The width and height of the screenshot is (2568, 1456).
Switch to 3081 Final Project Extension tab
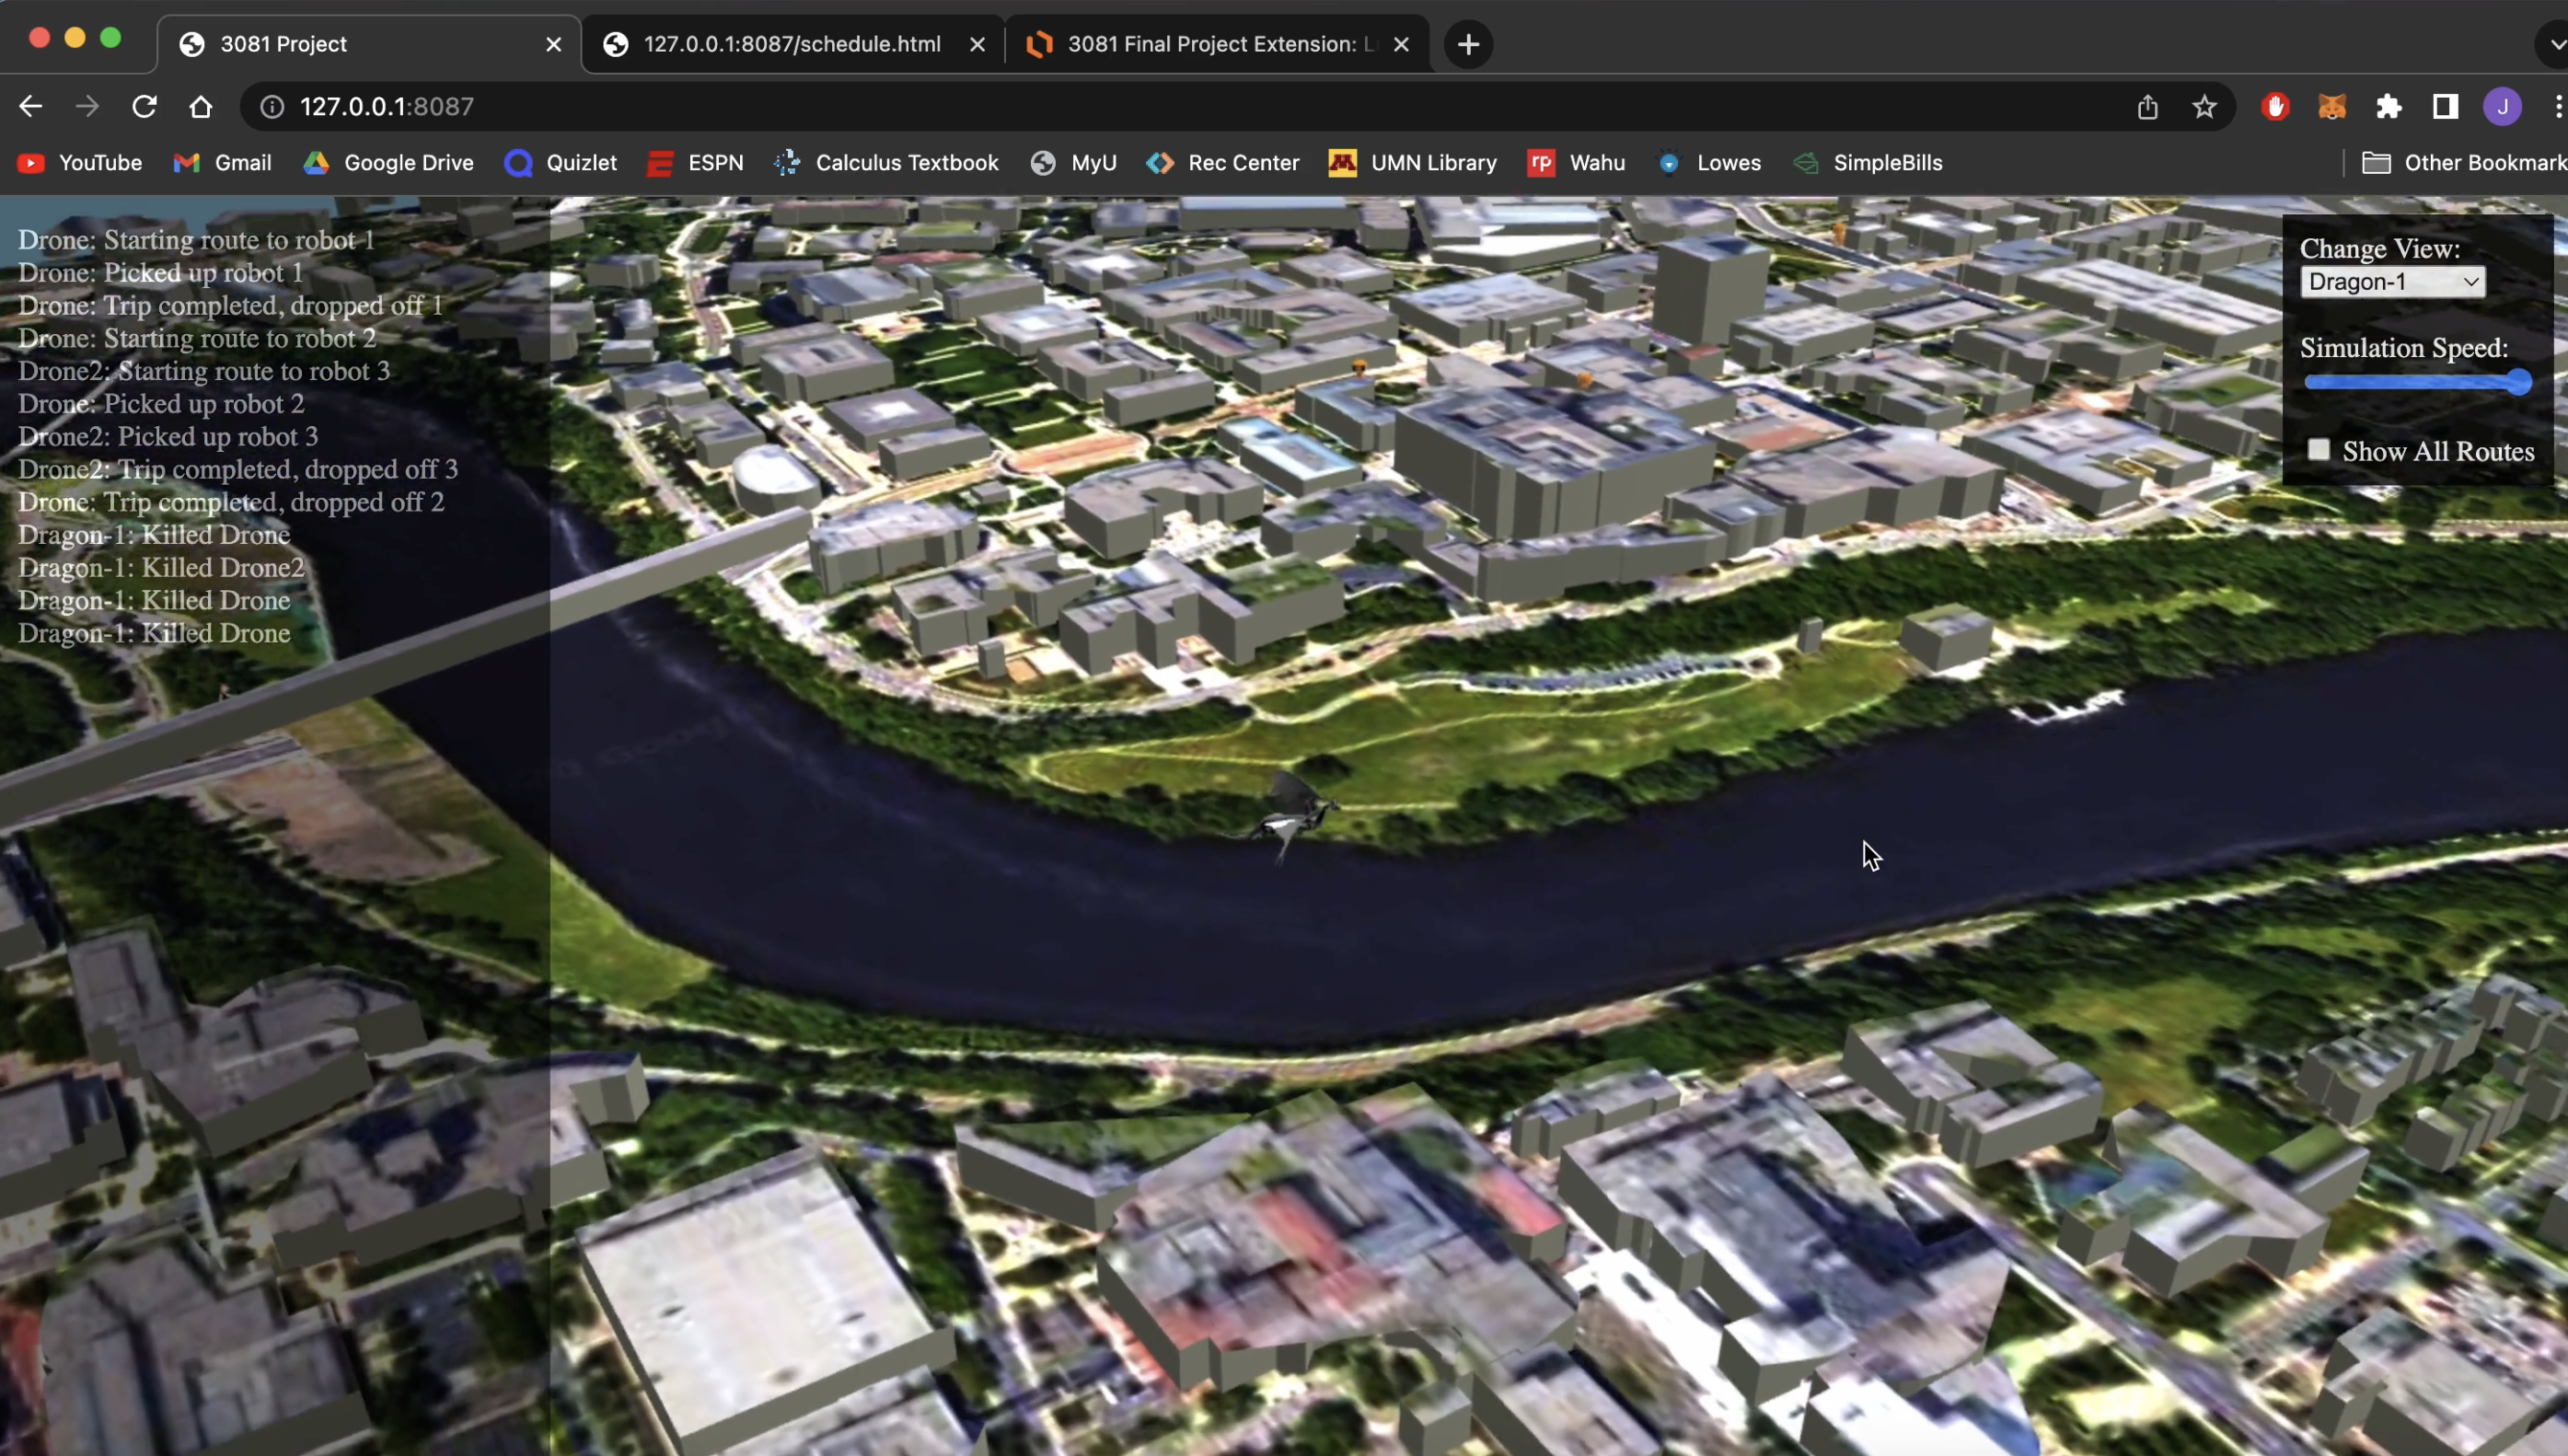tap(1217, 44)
